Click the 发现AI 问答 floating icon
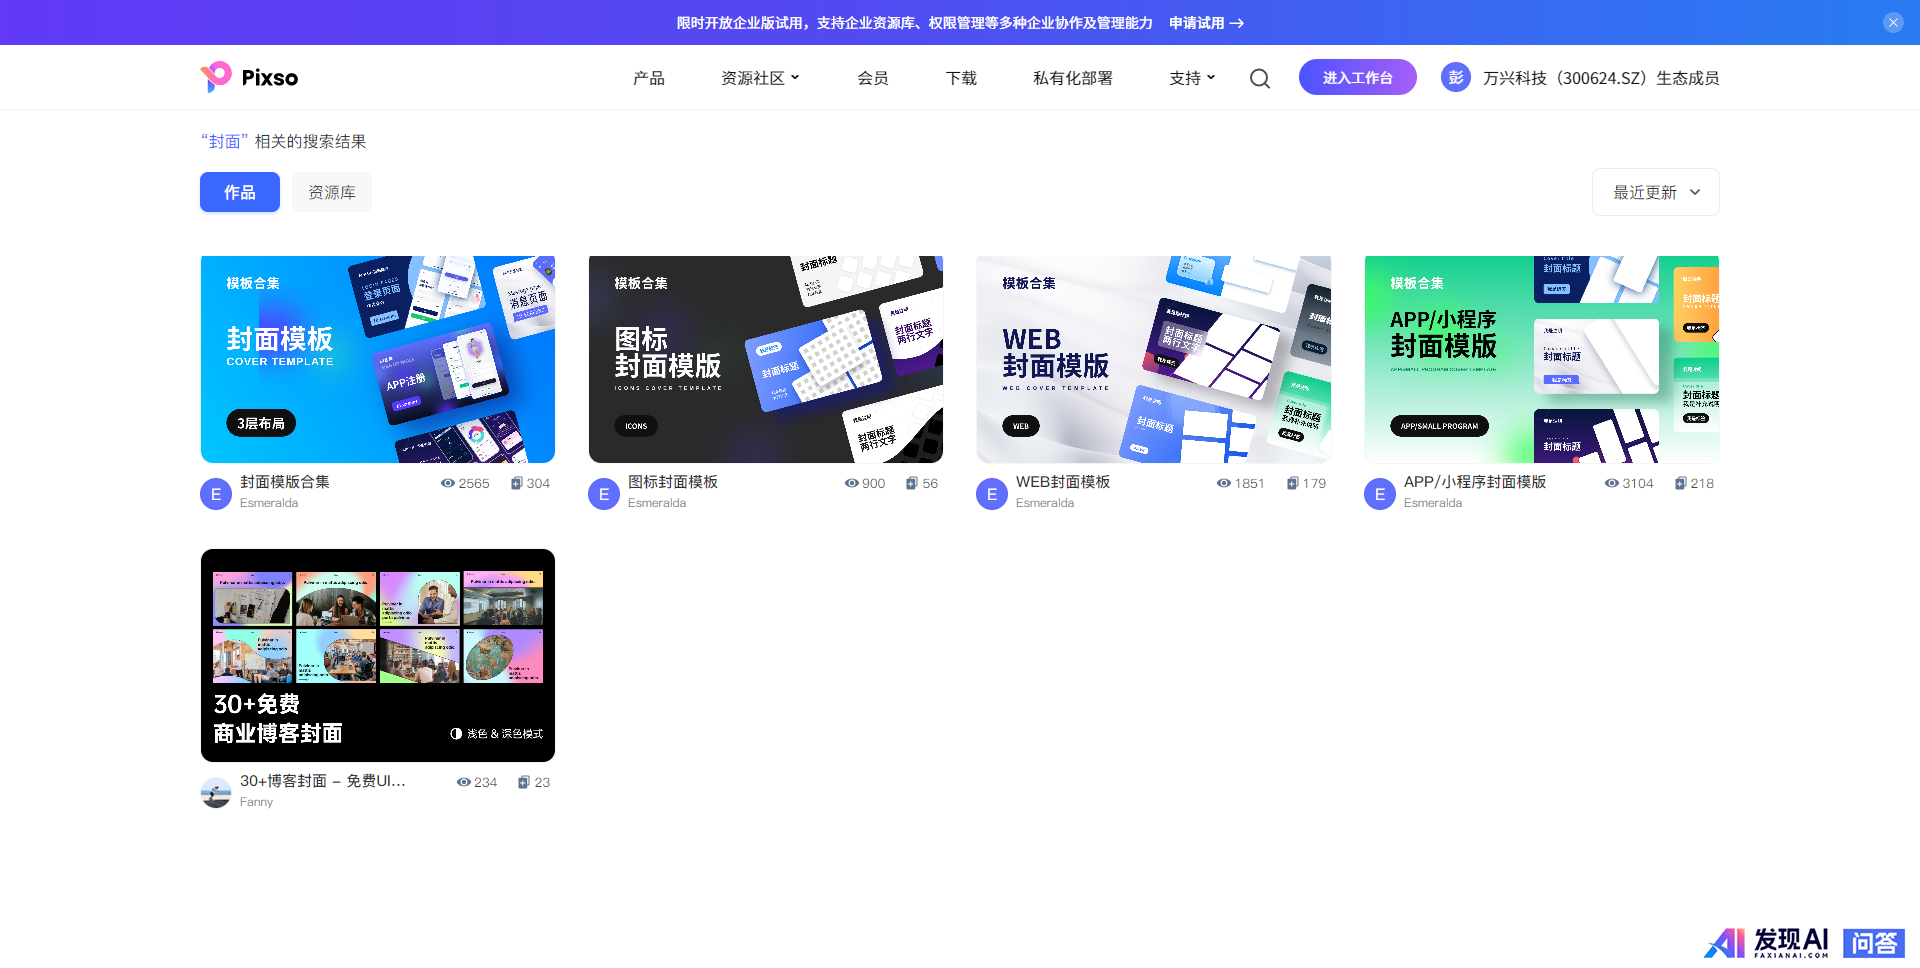This screenshot has width=1920, height=968. 1804,942
